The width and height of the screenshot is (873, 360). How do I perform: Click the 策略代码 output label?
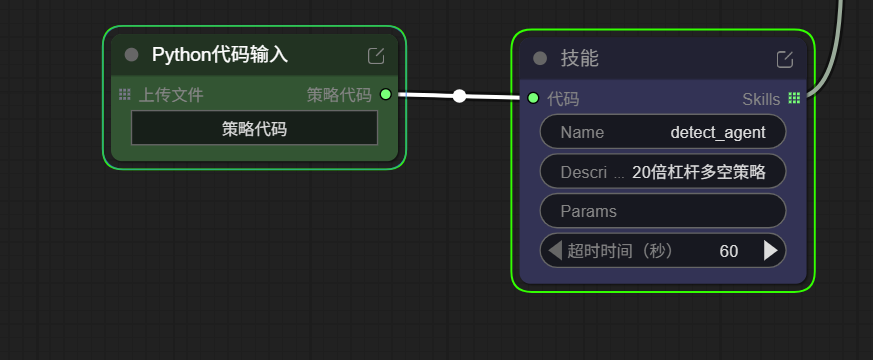tap(339, 95)
